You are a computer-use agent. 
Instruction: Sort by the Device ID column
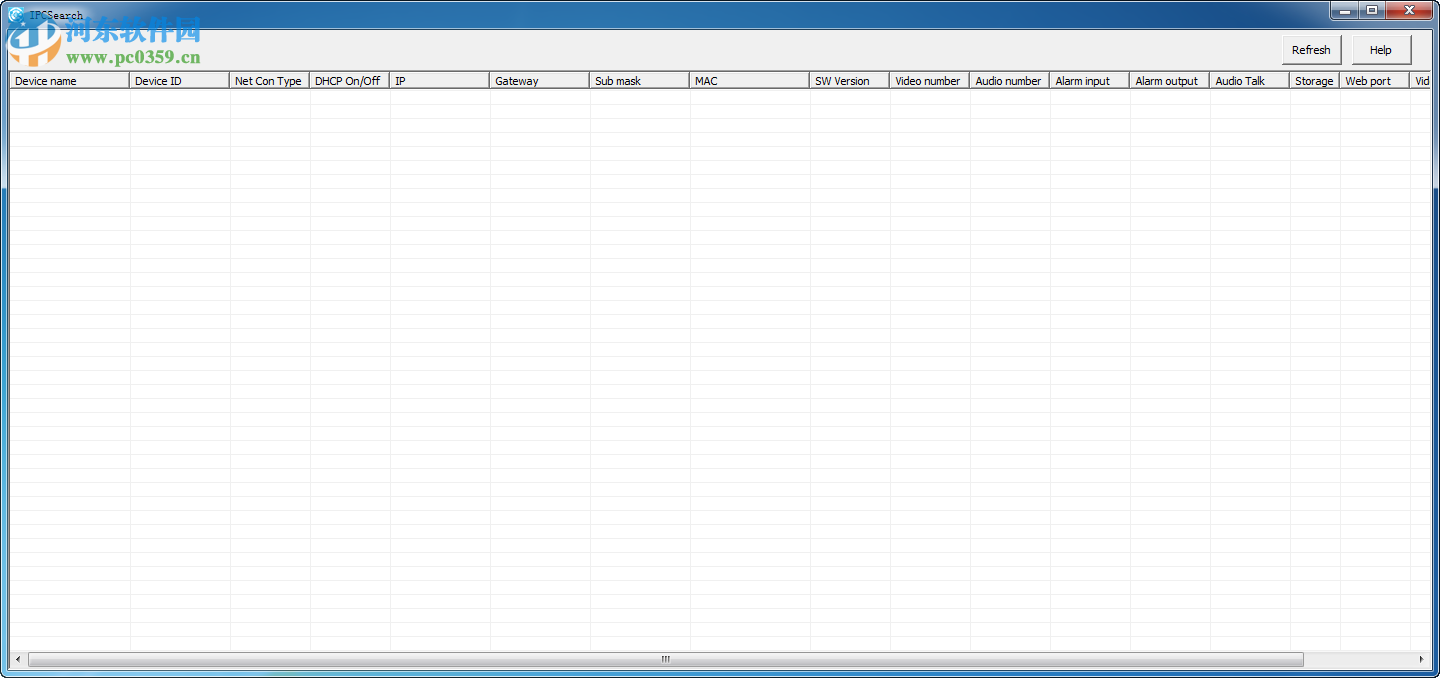pyautogui.click(x=180, y=81)
